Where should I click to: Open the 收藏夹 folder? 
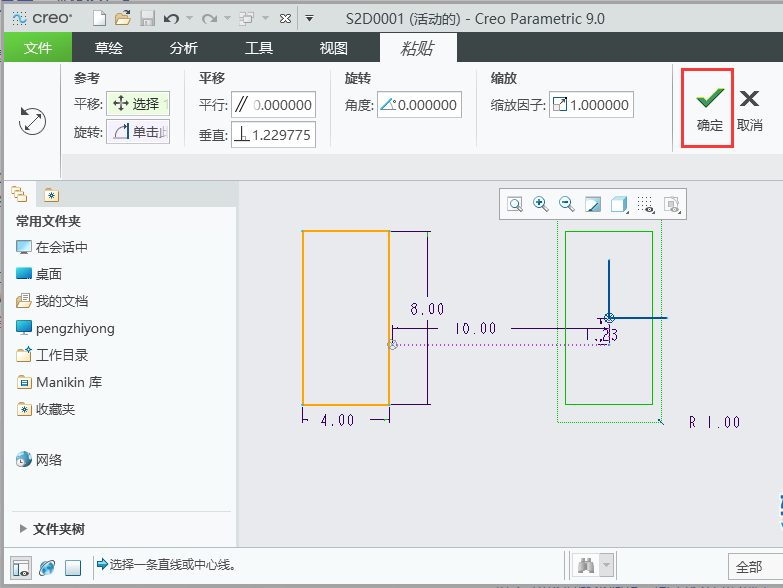(x=45, y=409)
